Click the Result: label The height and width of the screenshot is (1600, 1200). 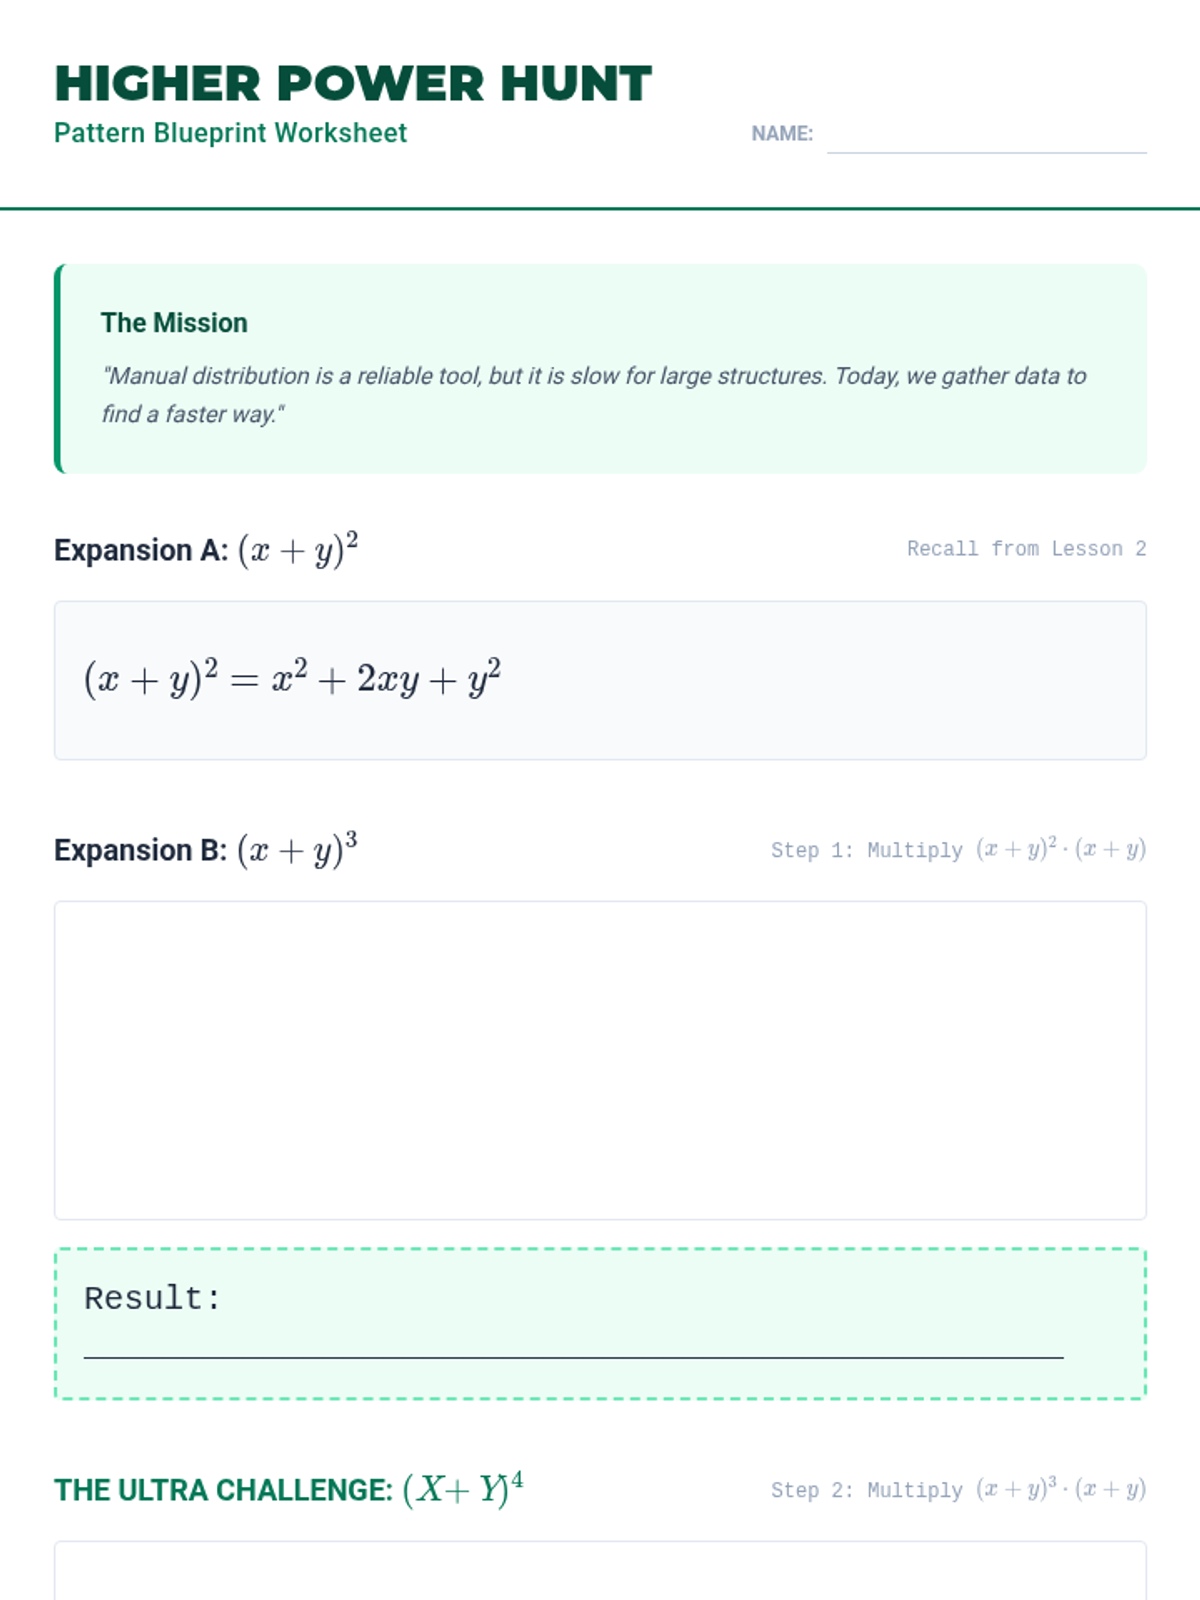click(152, 1298)
